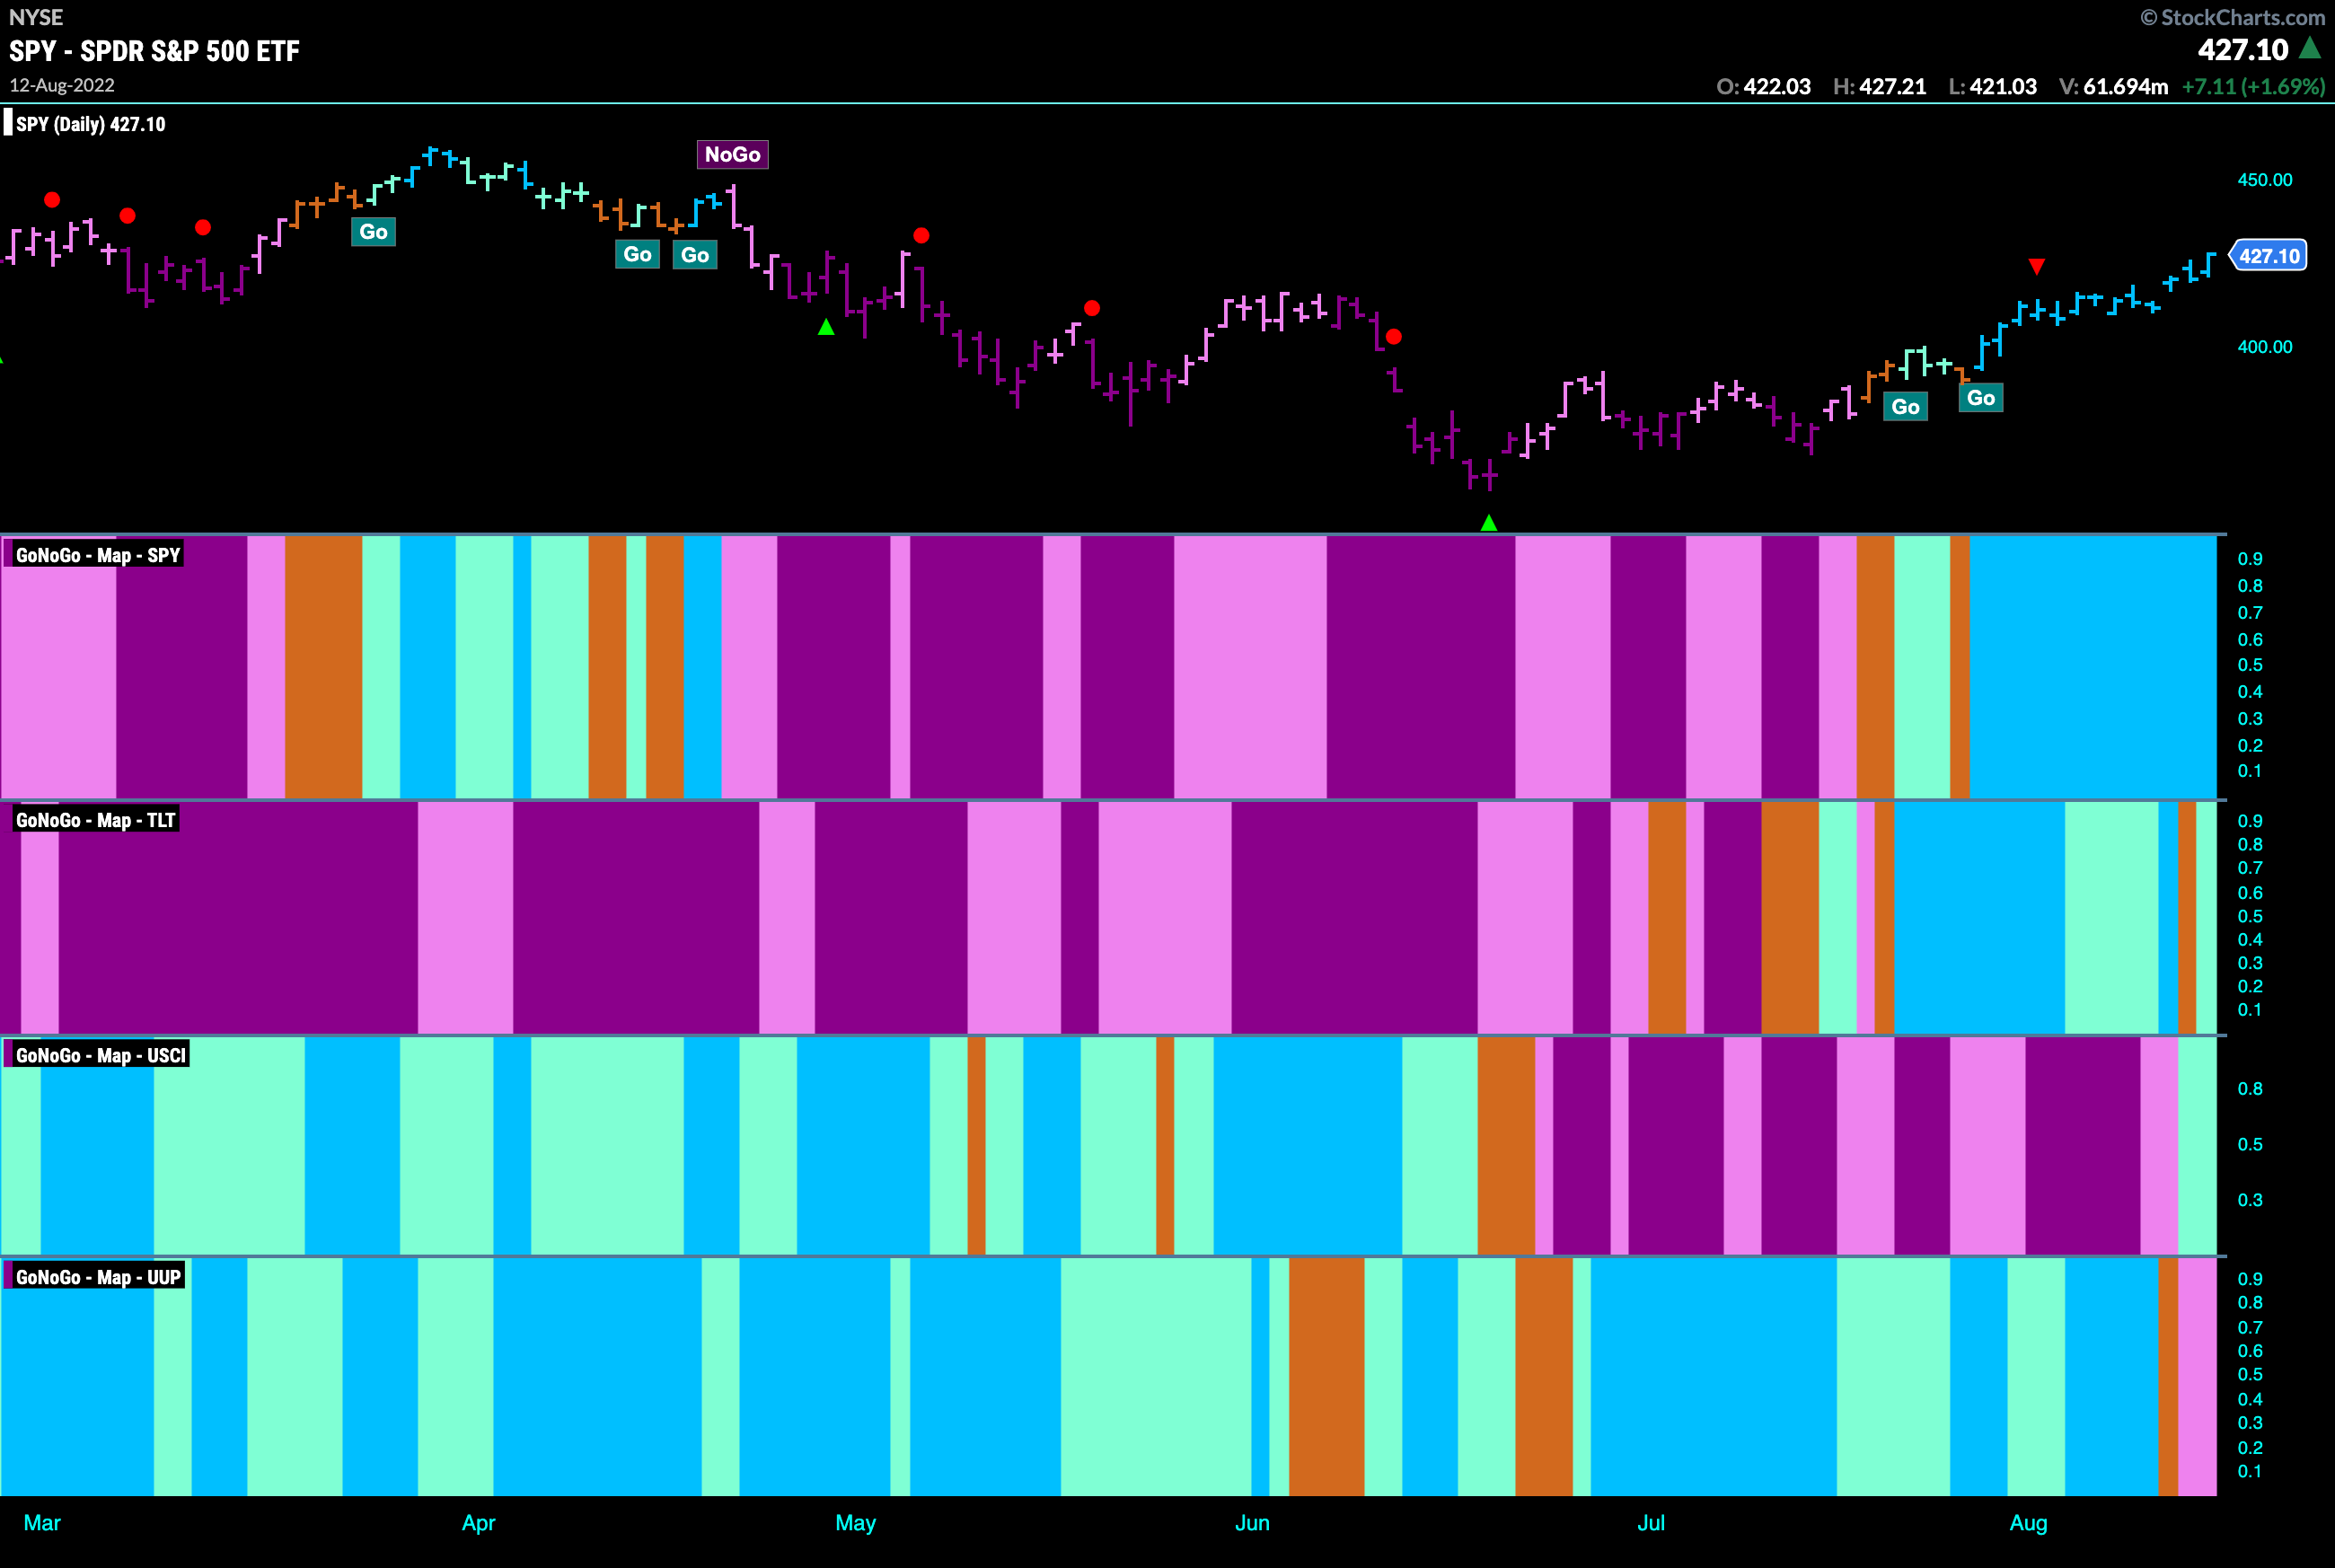Screen dimensions: 2335x1568
Task: Select the GoNoGo - Map - SPY panel label
Action: pyautogui.click(x=97, y=555)
